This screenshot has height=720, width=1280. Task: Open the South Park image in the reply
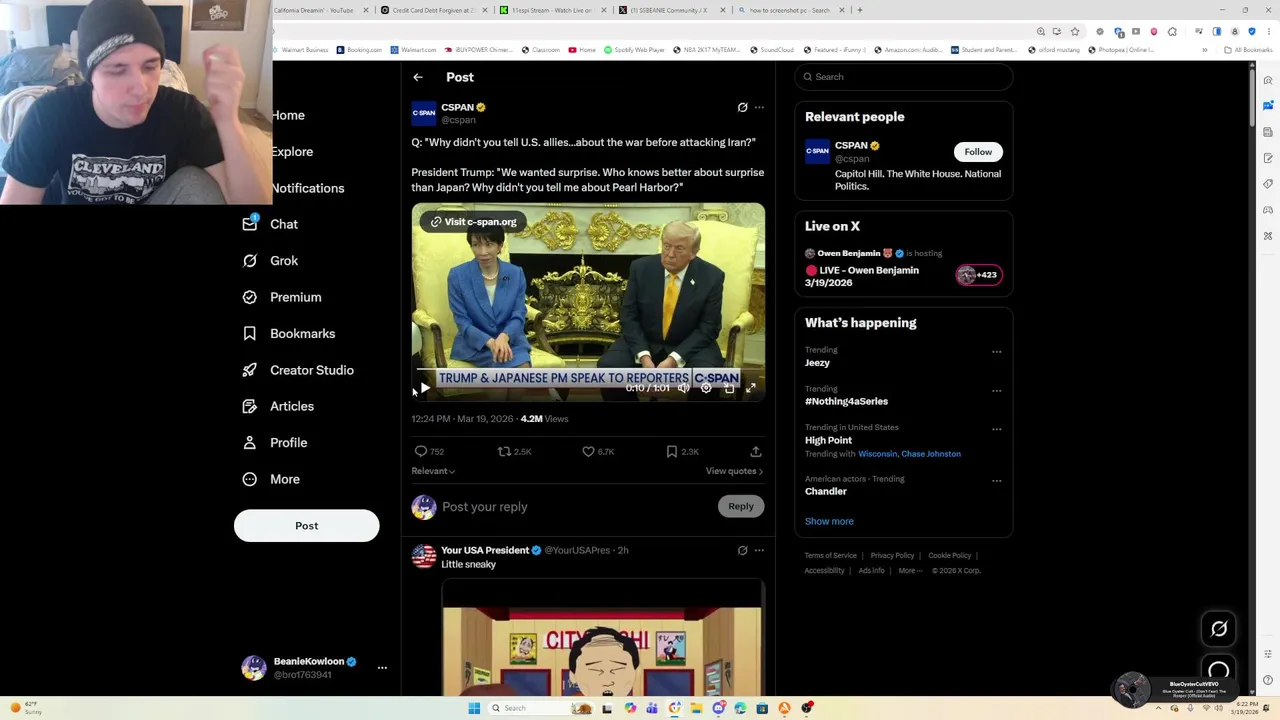602,638
